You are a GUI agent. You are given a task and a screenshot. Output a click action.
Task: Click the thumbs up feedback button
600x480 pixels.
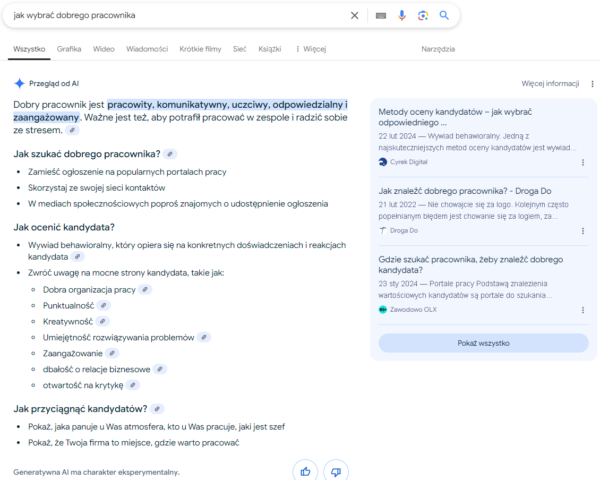coord(305,471)
